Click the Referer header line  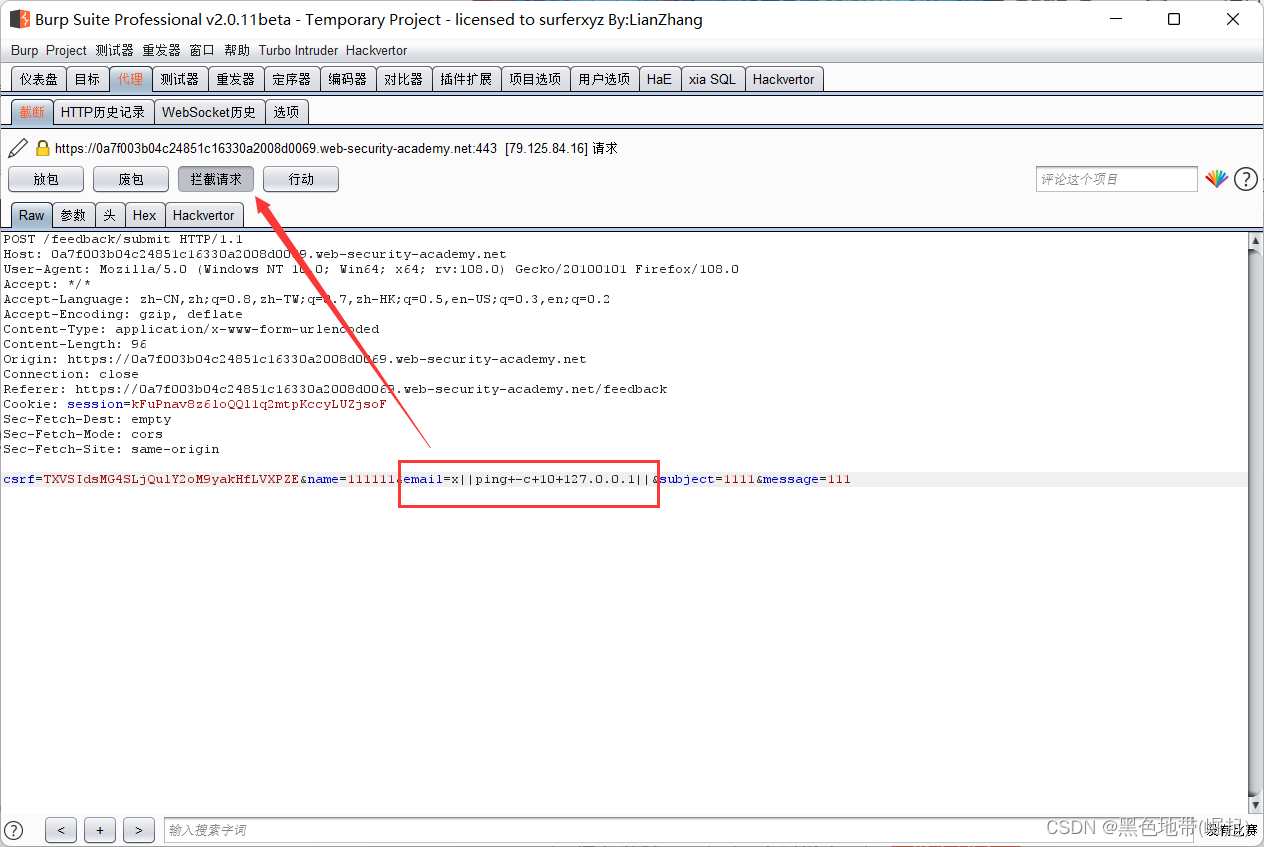(x=335, y=389)
